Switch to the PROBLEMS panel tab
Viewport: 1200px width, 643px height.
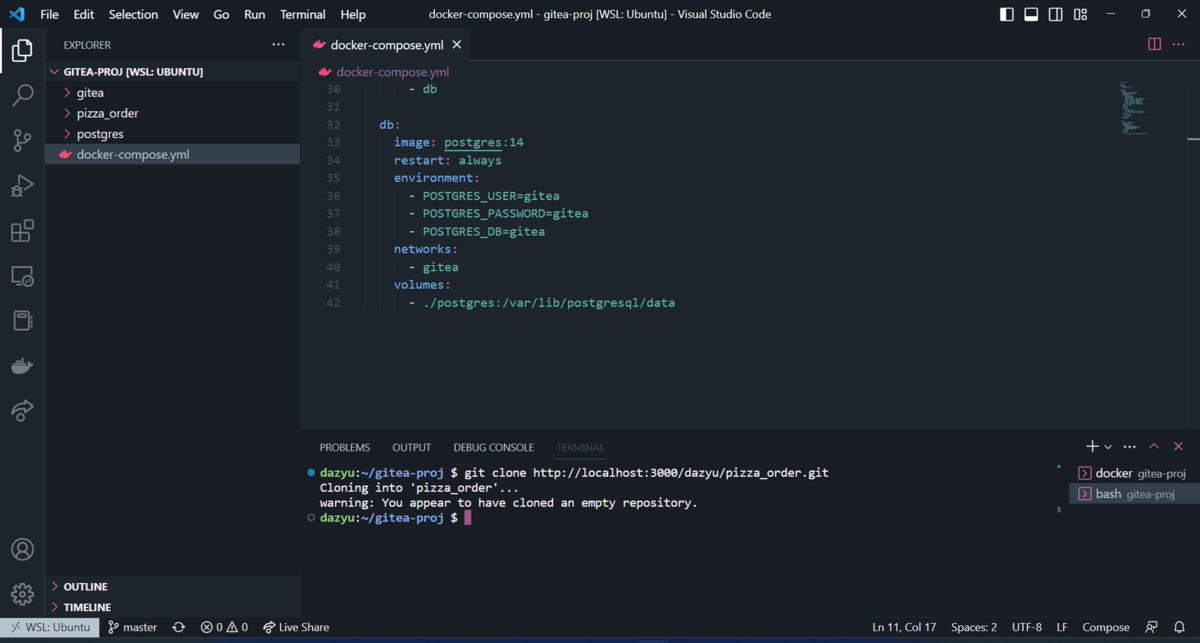pyautogui.click(x=345, y=447)
